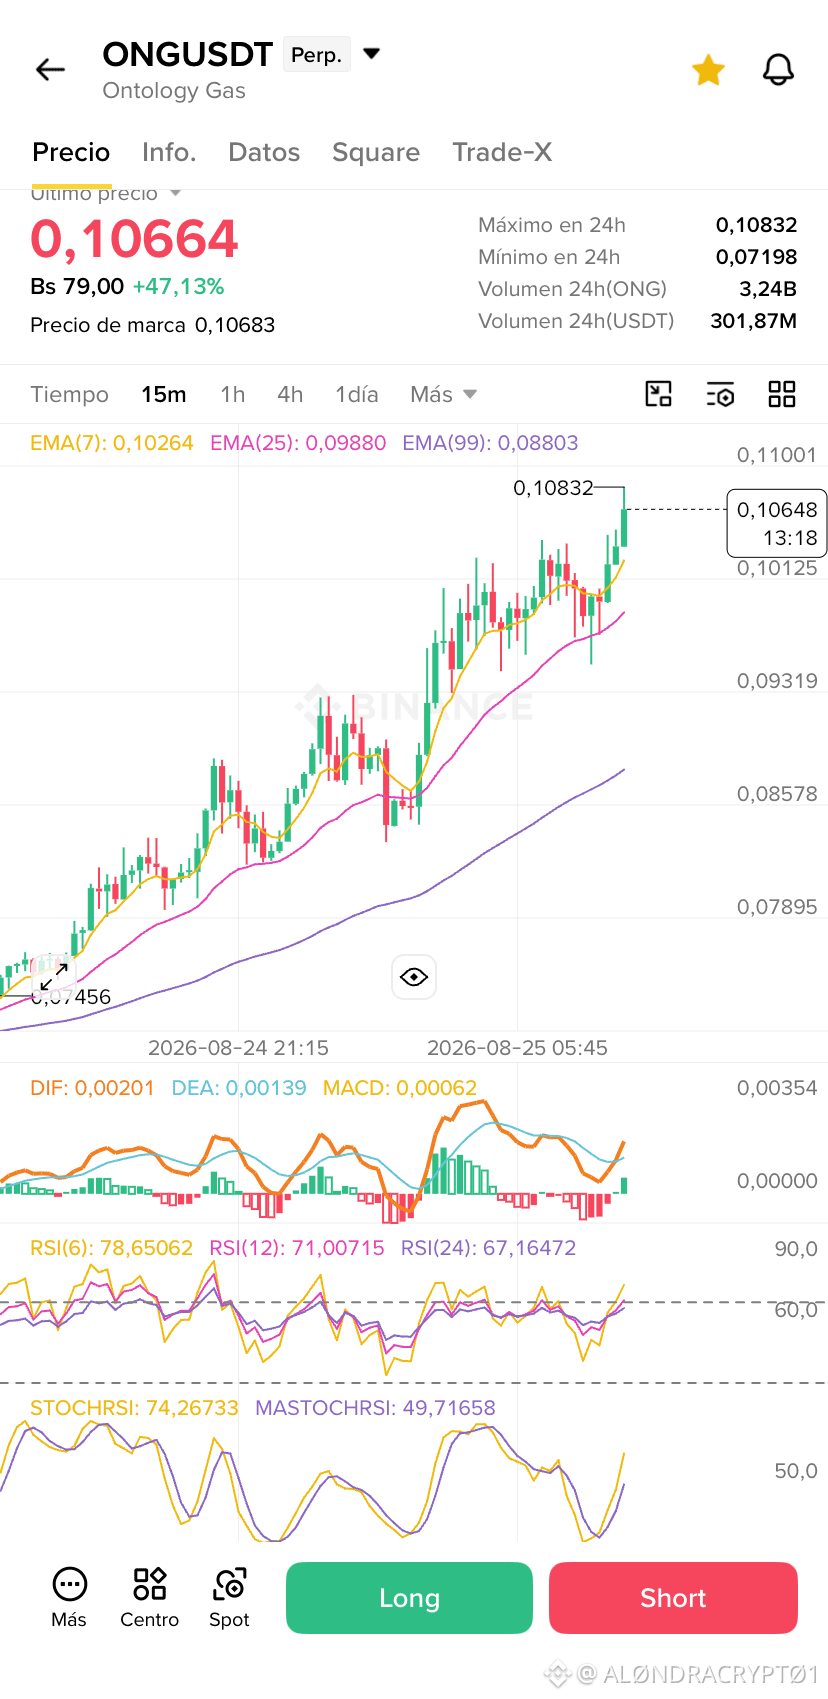This screenshot has height=1699, width=828.
Task: Expand the ONGUSDT pair selector arrow
Action: coord(371,53)
